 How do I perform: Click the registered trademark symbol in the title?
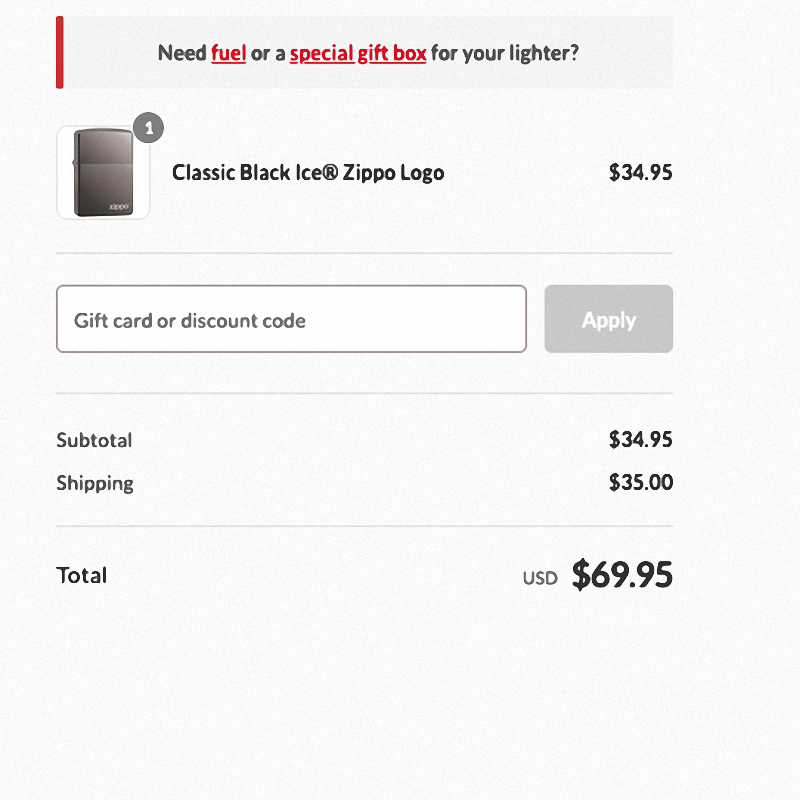[331, 172]
